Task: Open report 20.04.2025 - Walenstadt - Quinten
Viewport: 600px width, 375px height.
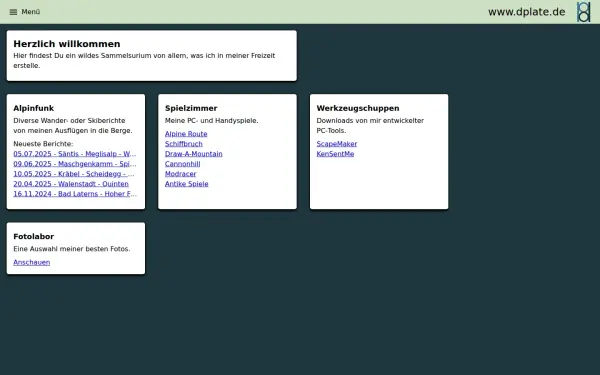Action: 71,184
